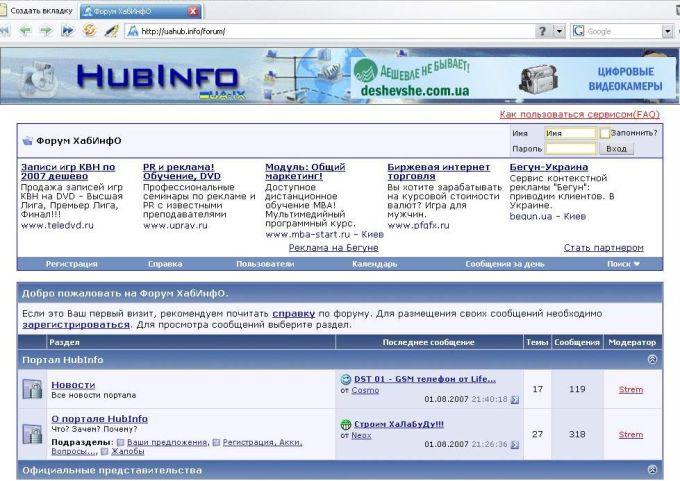Open Strem moderator link in О портале row

pyautogui.click(x=631, y=435)
